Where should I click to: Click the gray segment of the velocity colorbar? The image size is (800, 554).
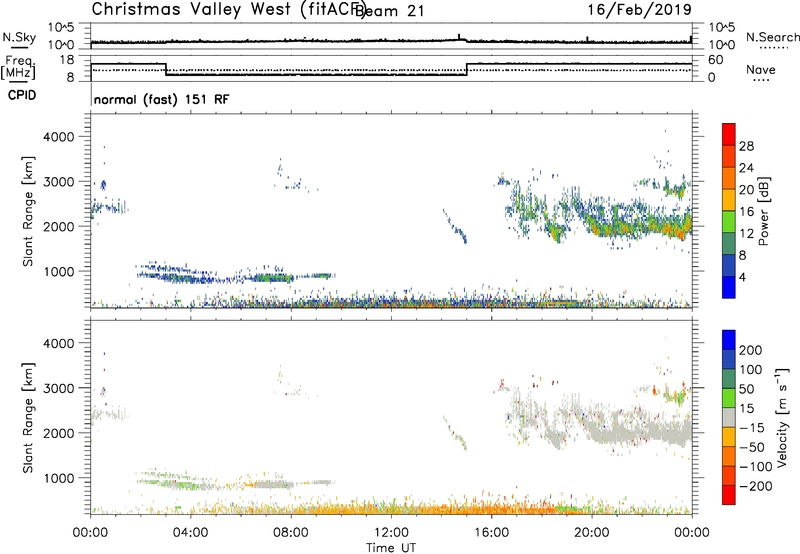click(x=729, y=418)
